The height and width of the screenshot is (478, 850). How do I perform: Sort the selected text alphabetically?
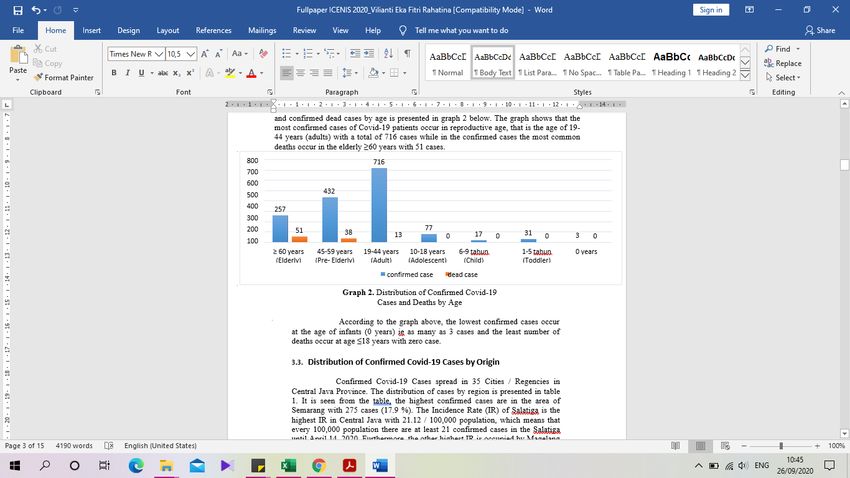pos(388,53)
